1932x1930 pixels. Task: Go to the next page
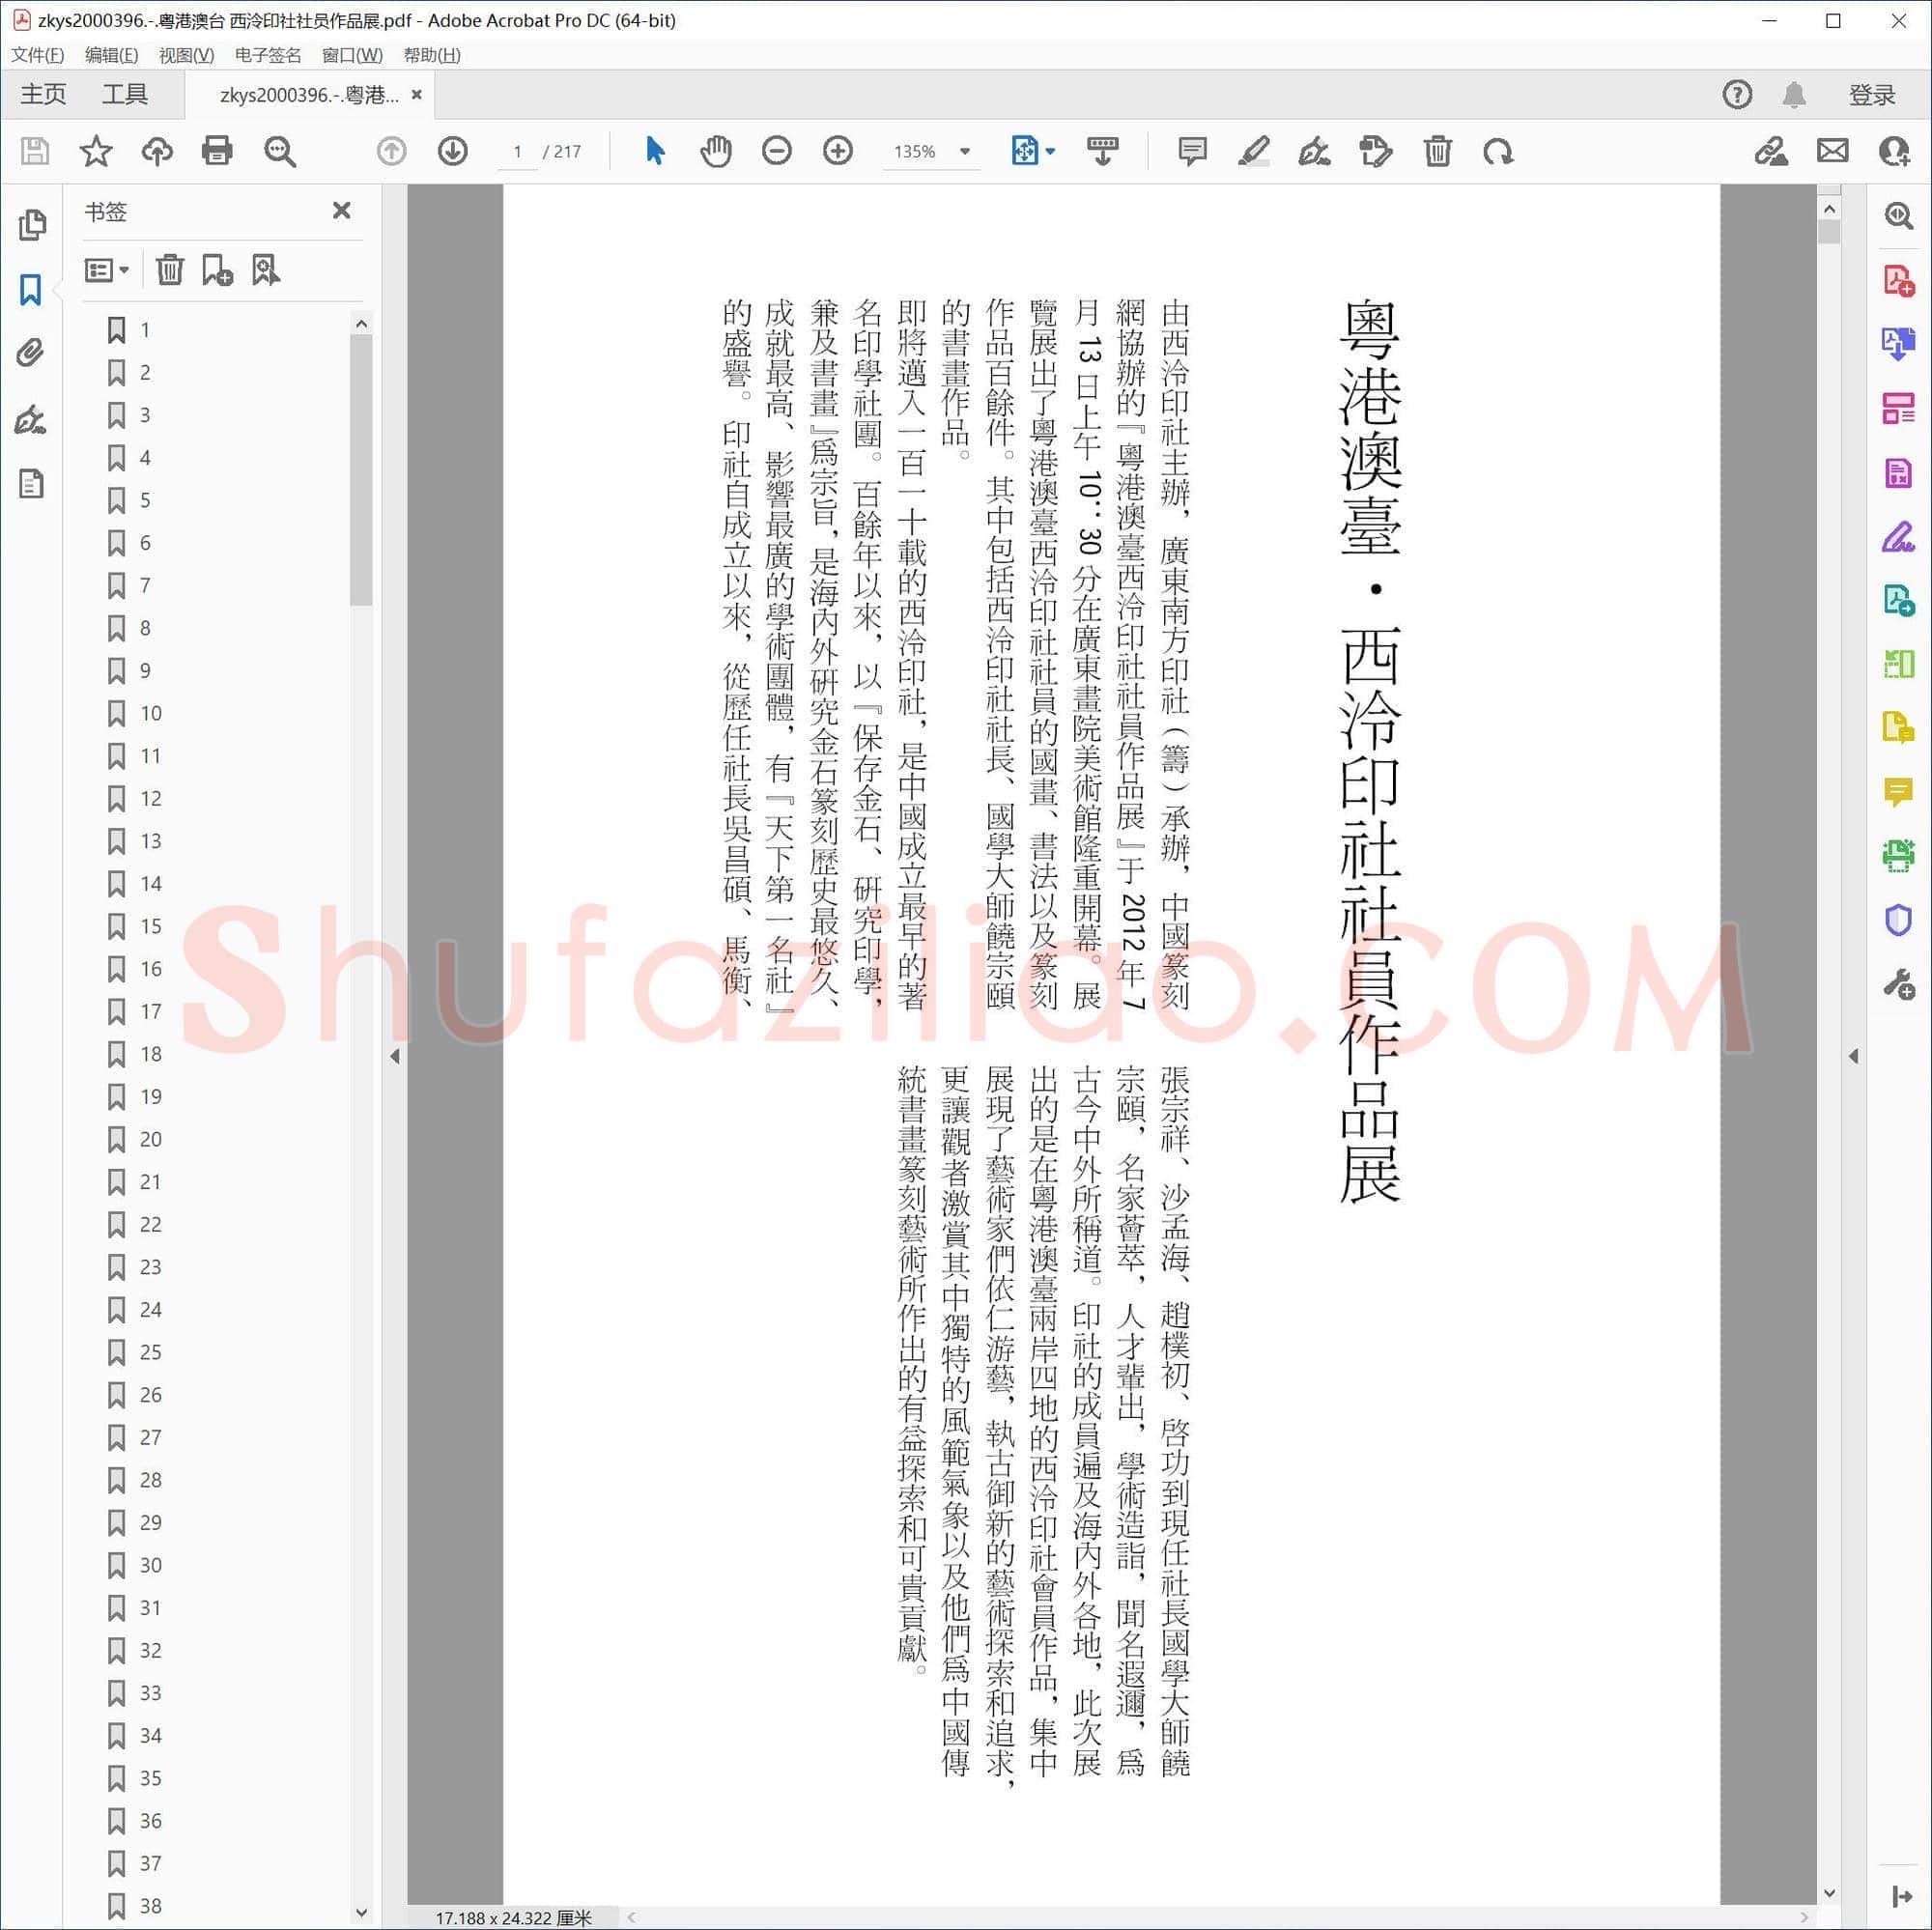tap(453, 151)
